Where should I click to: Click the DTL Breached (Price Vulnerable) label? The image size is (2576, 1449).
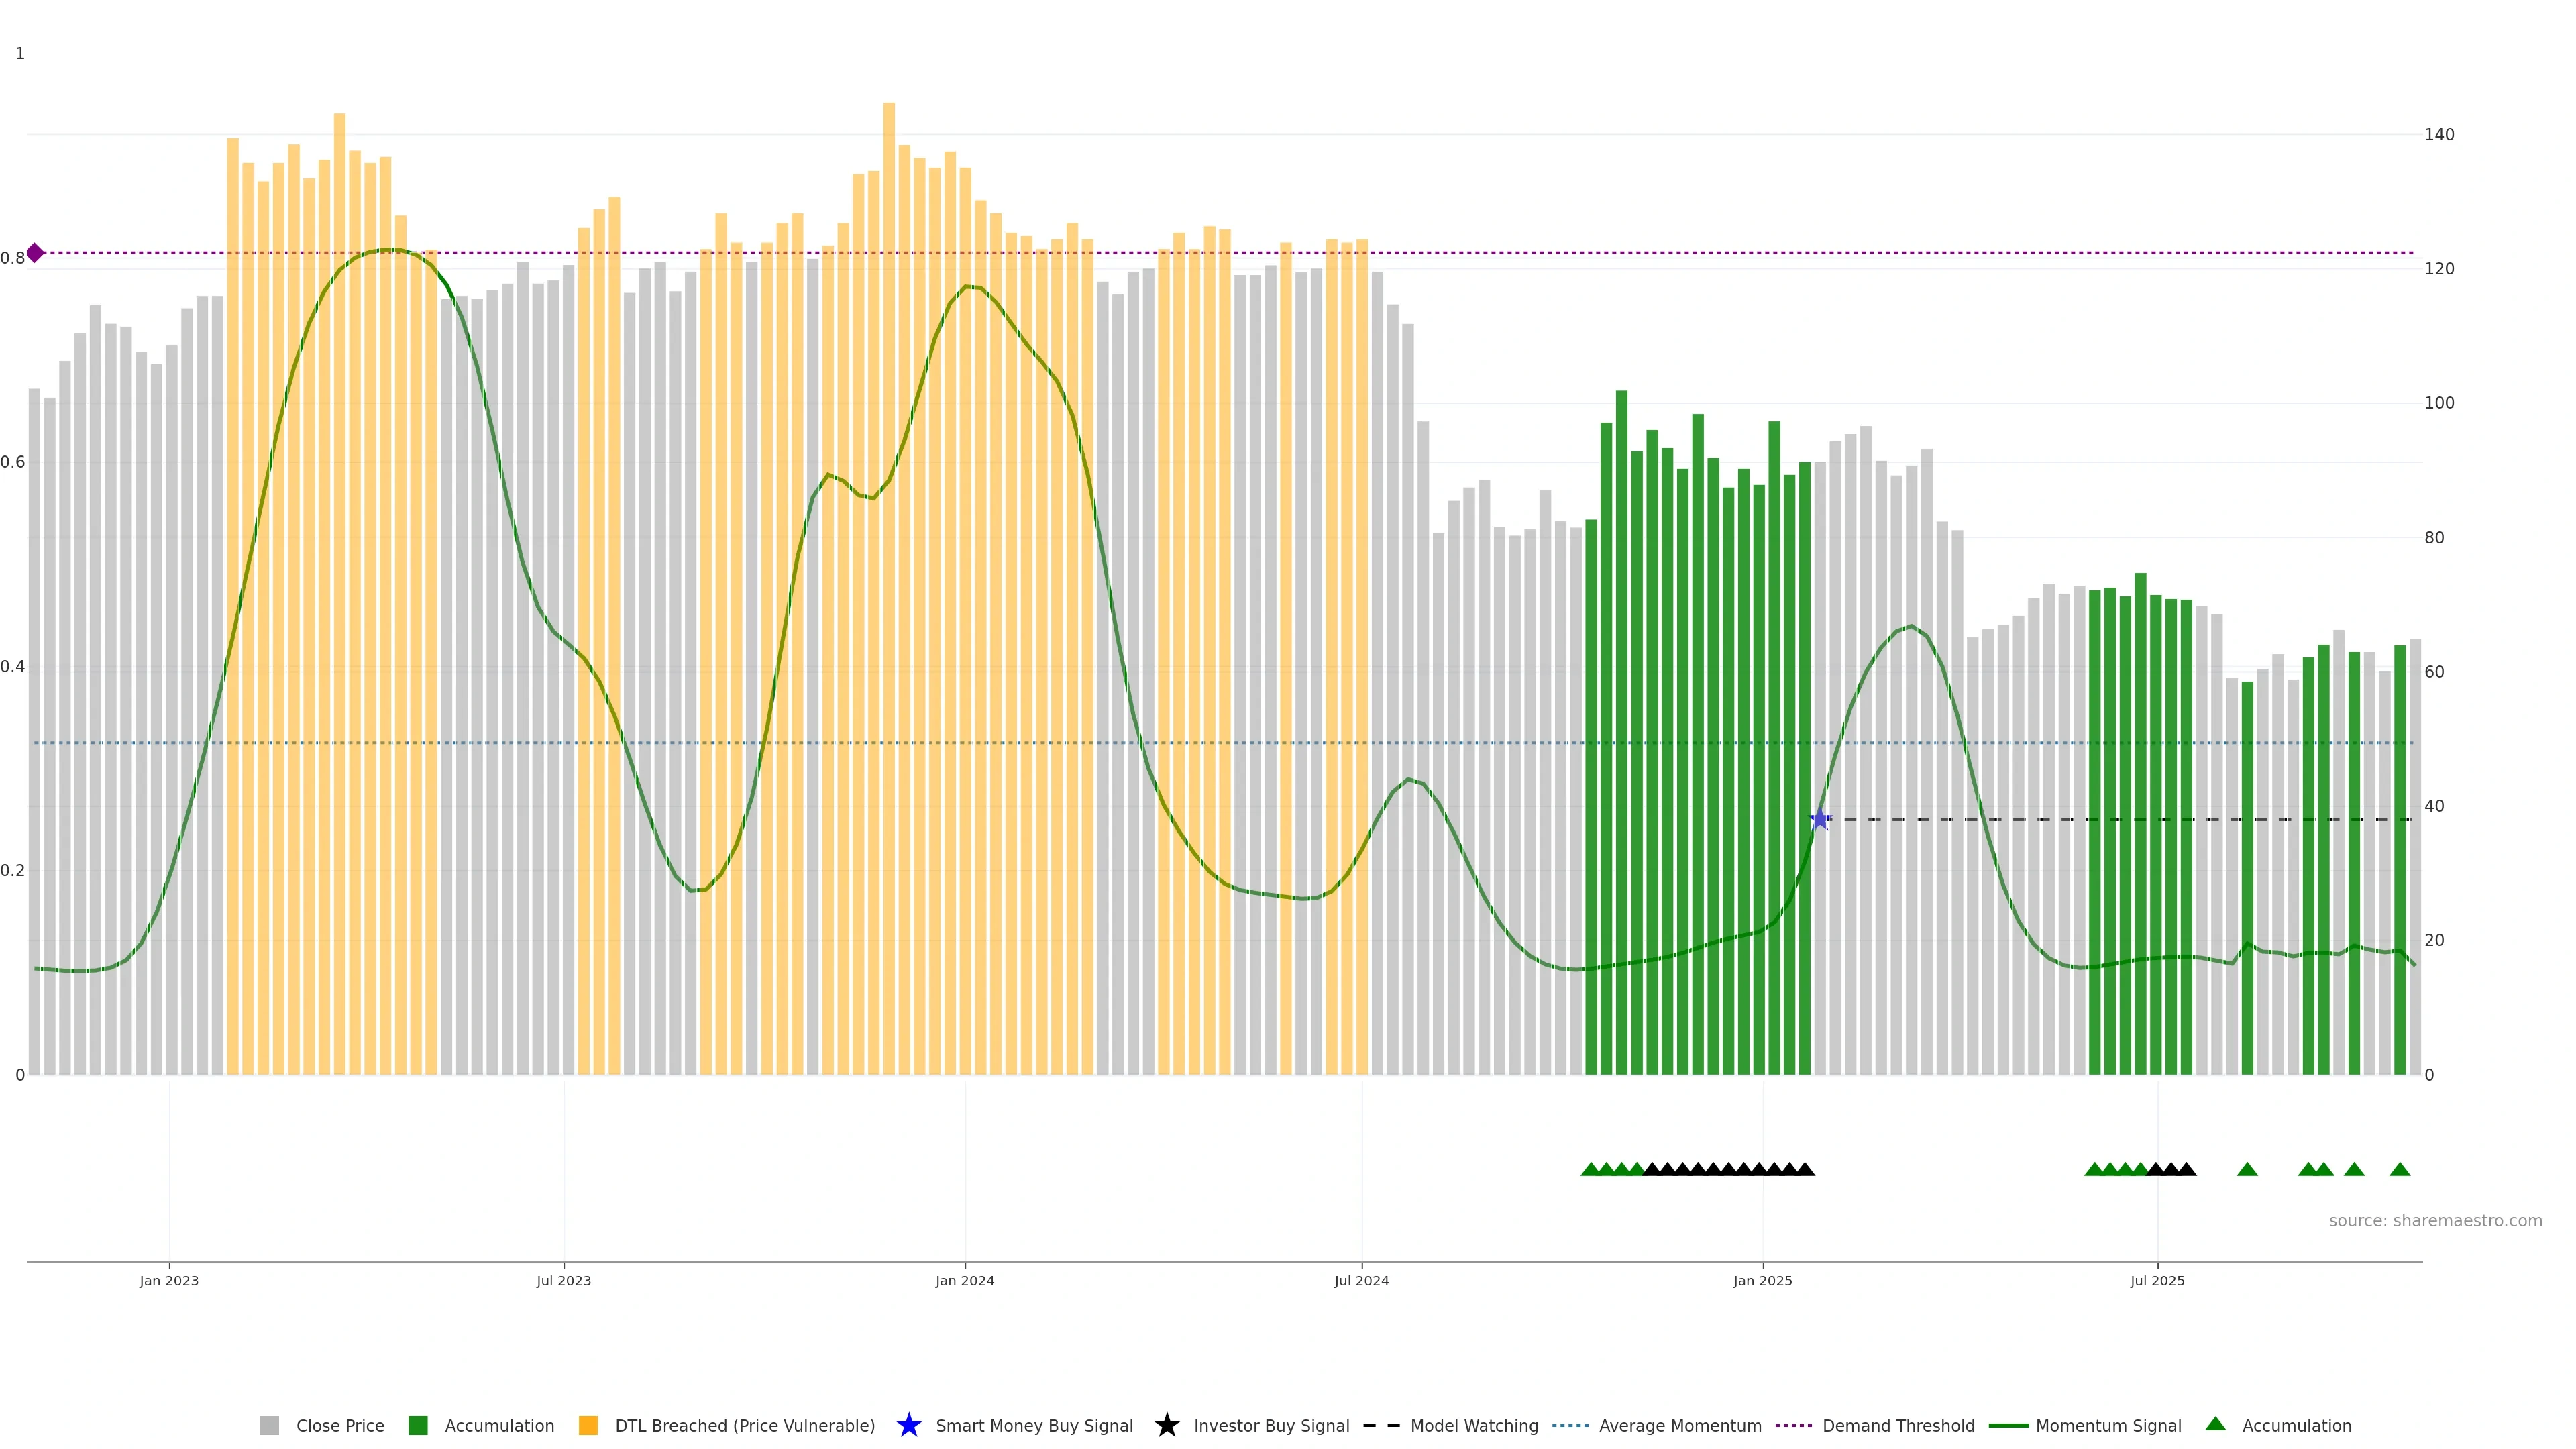(x=744, y=1425)
